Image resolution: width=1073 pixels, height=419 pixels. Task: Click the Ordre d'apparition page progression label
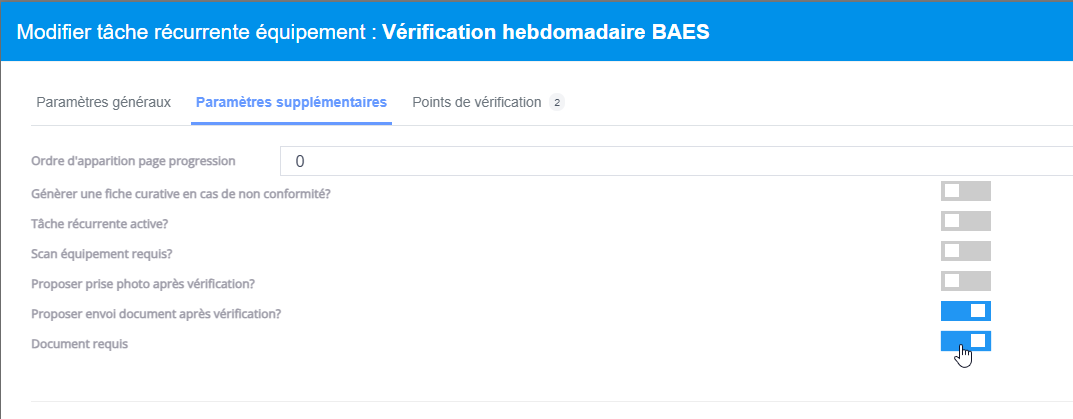(133, 161)
